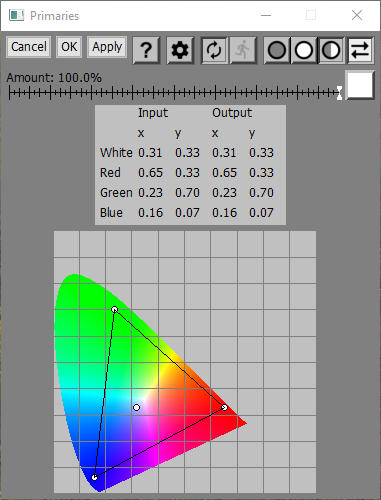Select the white circle mode
Screen dimensions: 381x500
304,50
